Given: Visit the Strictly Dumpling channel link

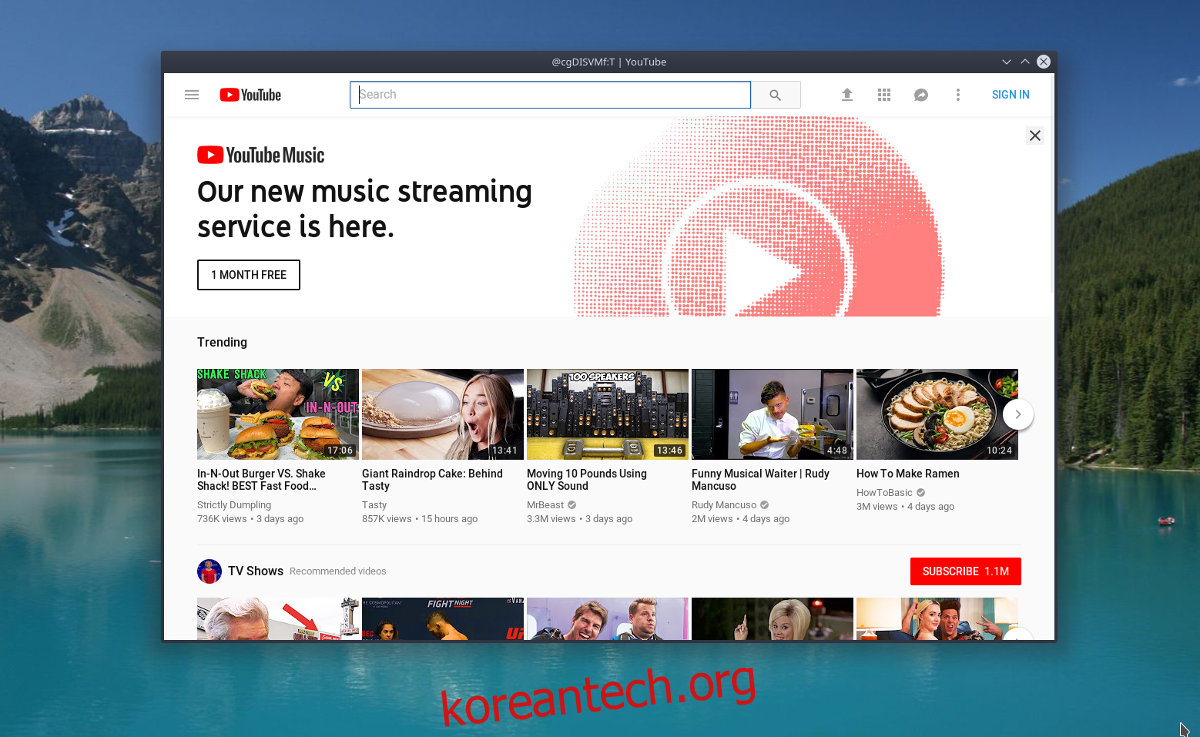Looking at the screenshot, I should (x=234, y=505).
